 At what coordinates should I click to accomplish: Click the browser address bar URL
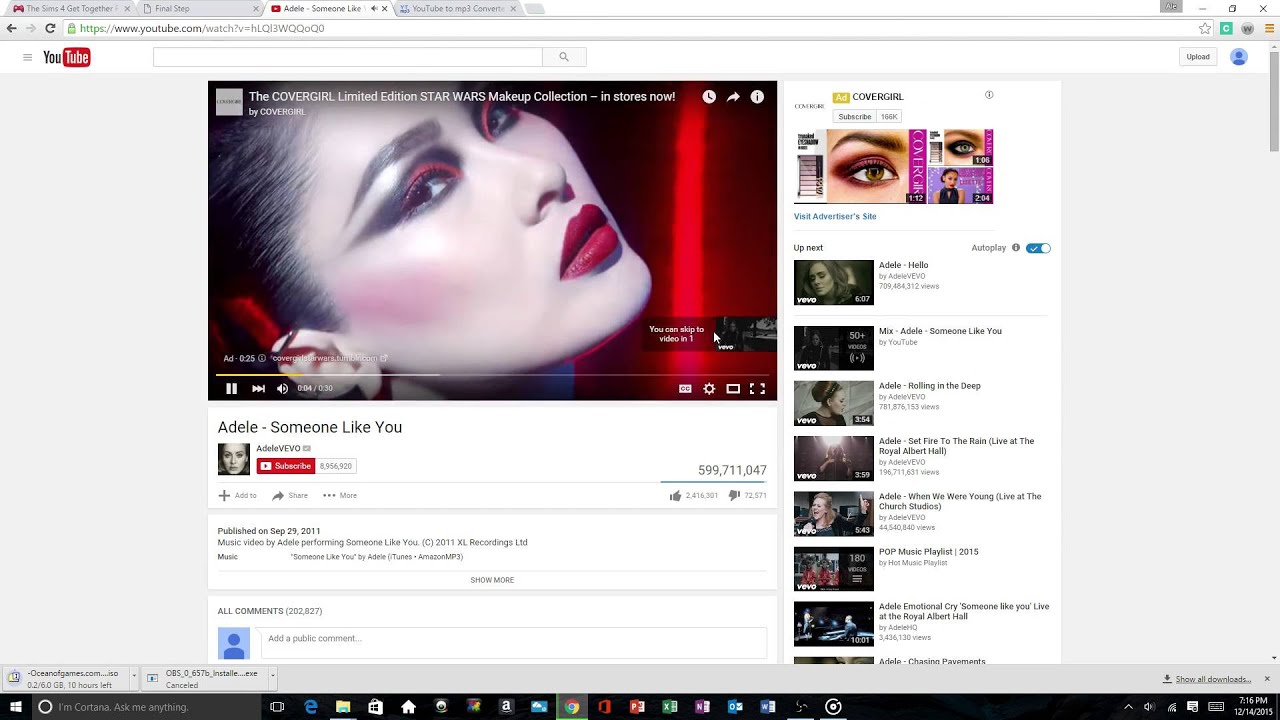202,29
